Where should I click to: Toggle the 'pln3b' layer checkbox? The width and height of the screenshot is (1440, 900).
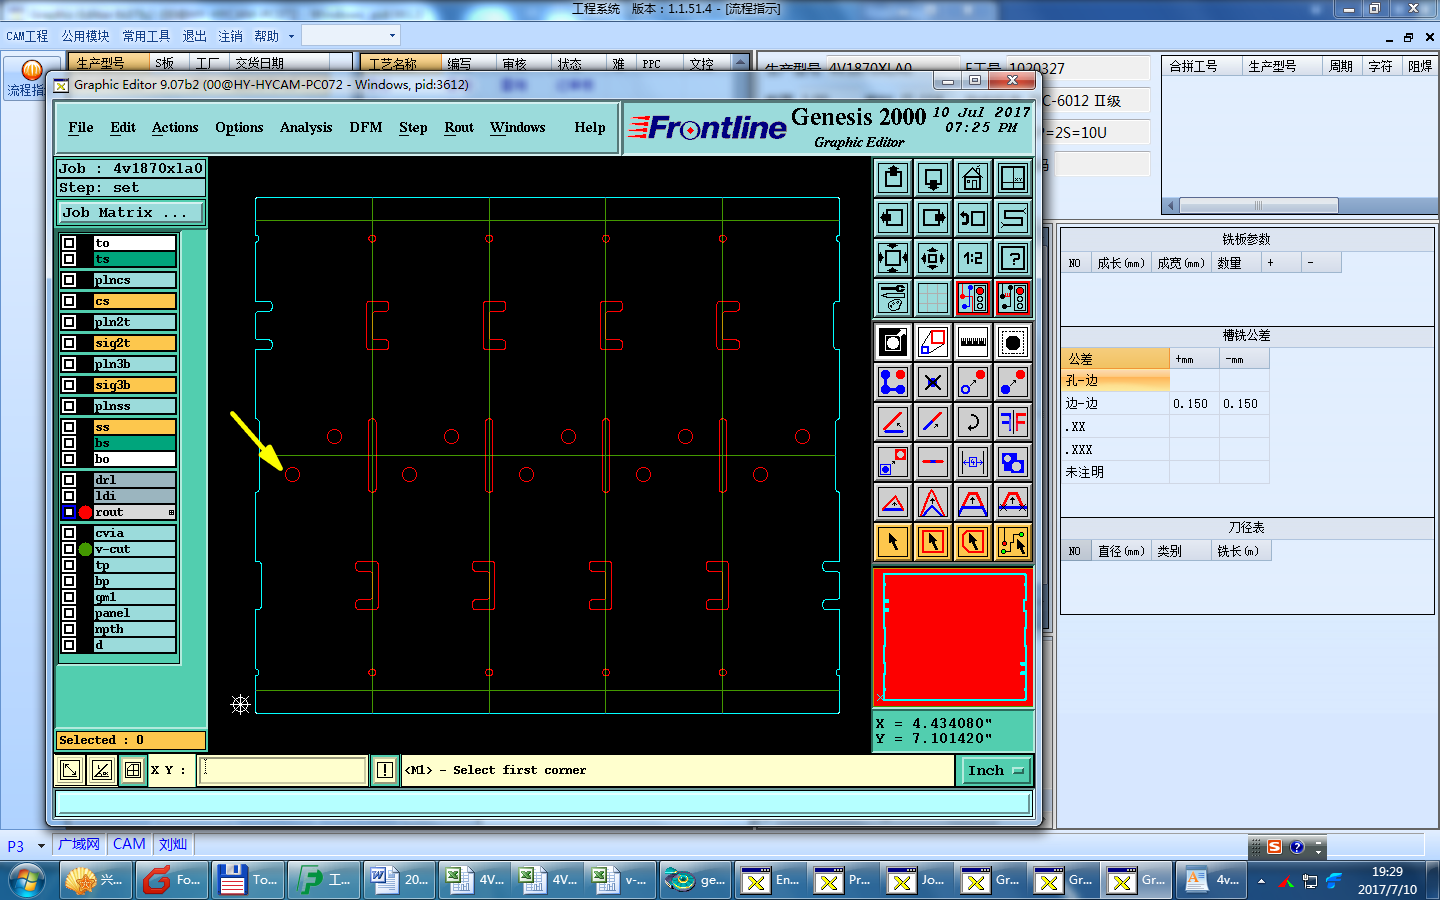tap(69, 364)
